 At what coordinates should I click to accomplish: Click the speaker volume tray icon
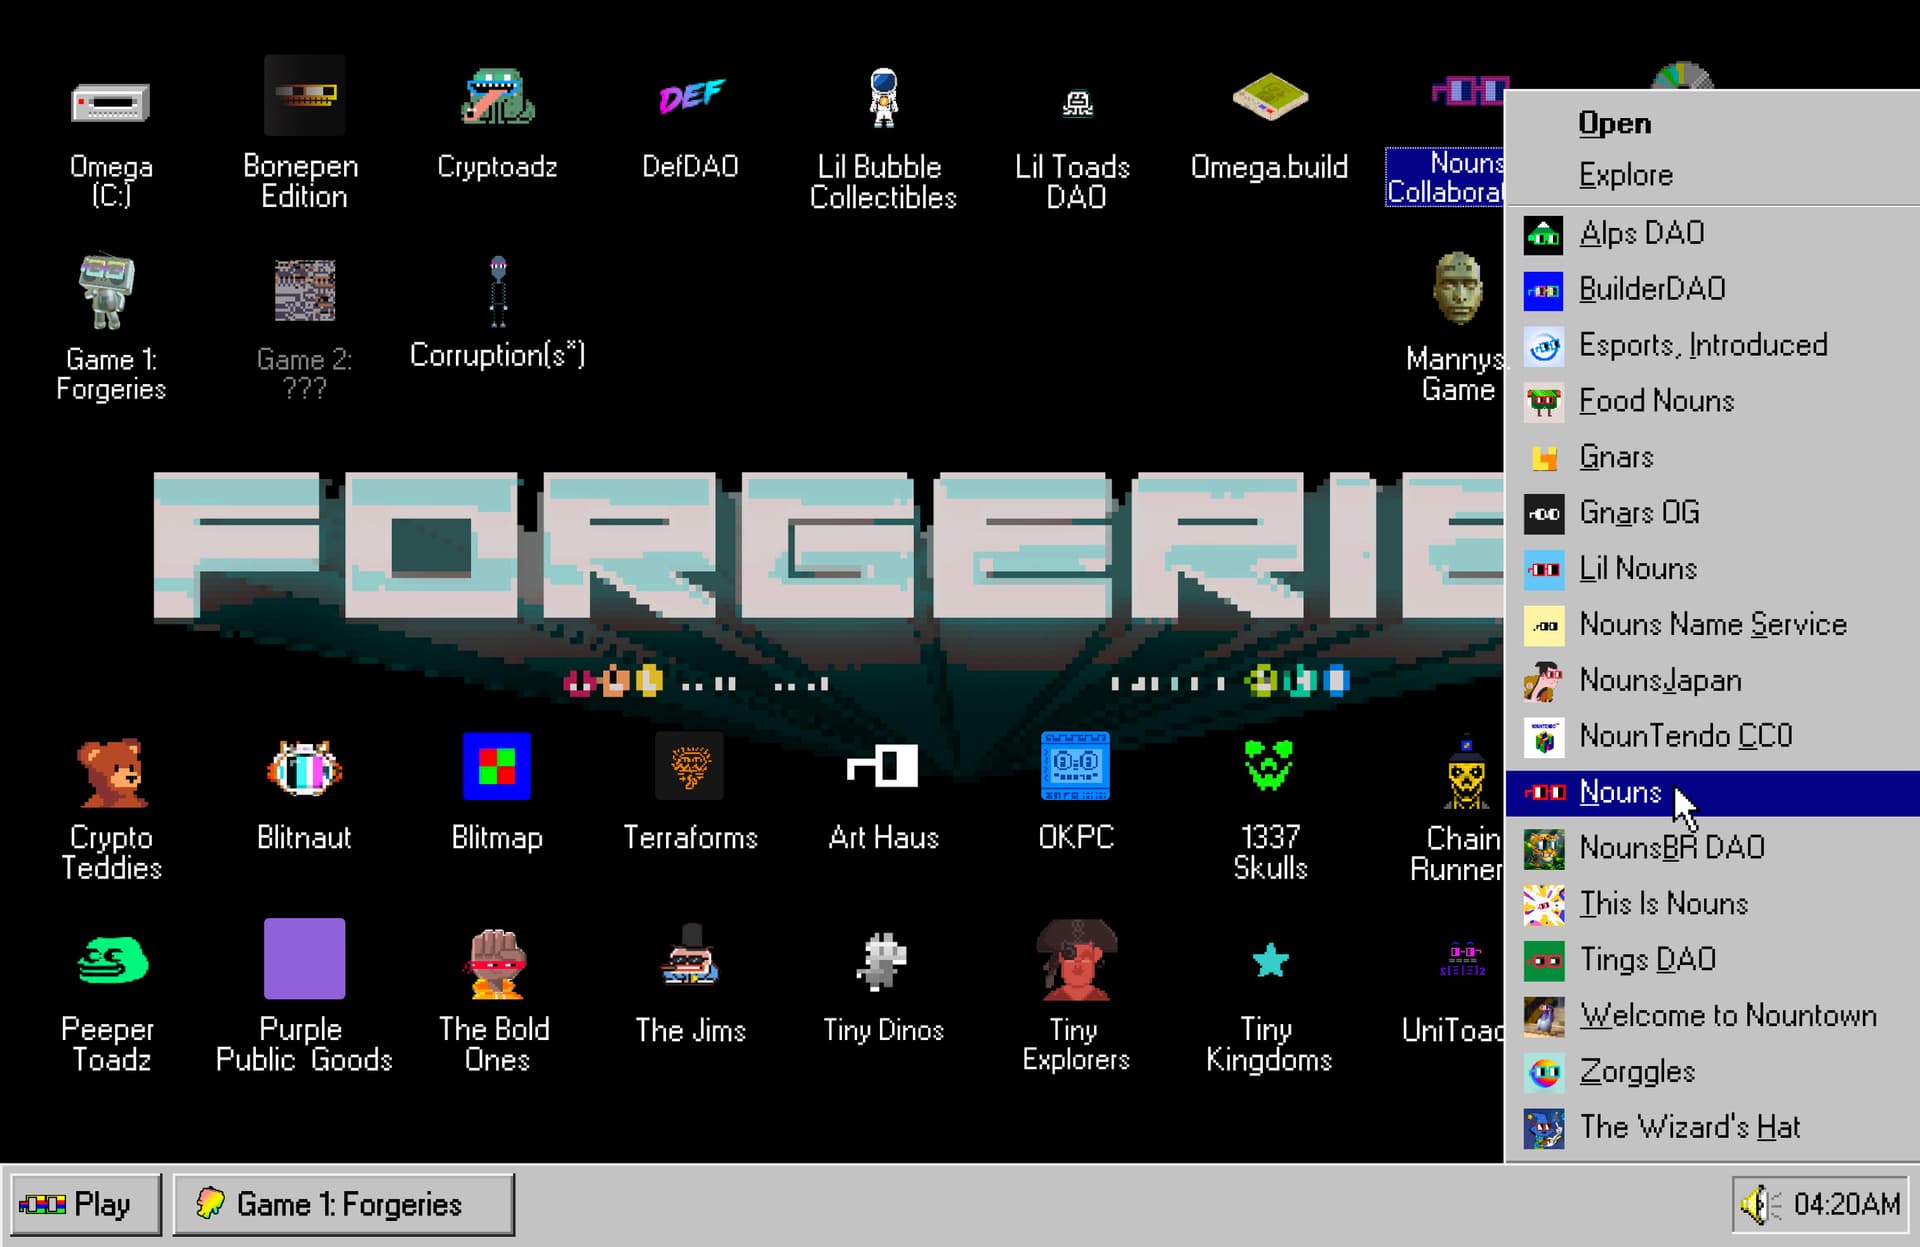(x=1756, y=1204)
